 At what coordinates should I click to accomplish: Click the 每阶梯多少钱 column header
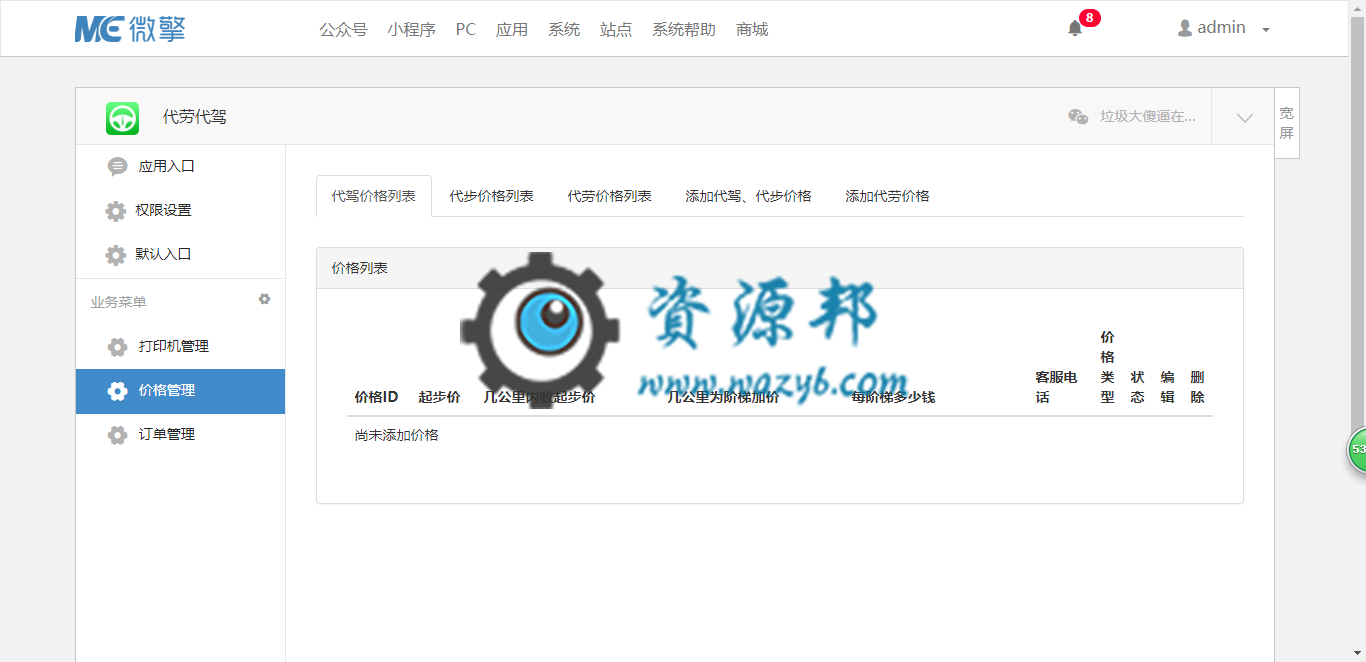pyautogui.click(x=893, y=397)
